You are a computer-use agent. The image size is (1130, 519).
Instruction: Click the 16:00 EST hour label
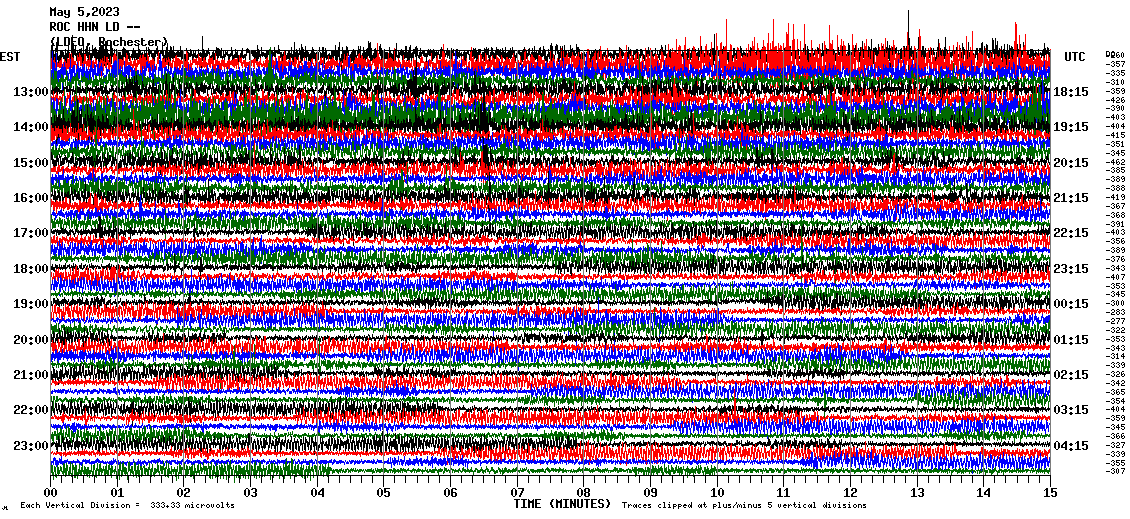click(x=31, y=198)
